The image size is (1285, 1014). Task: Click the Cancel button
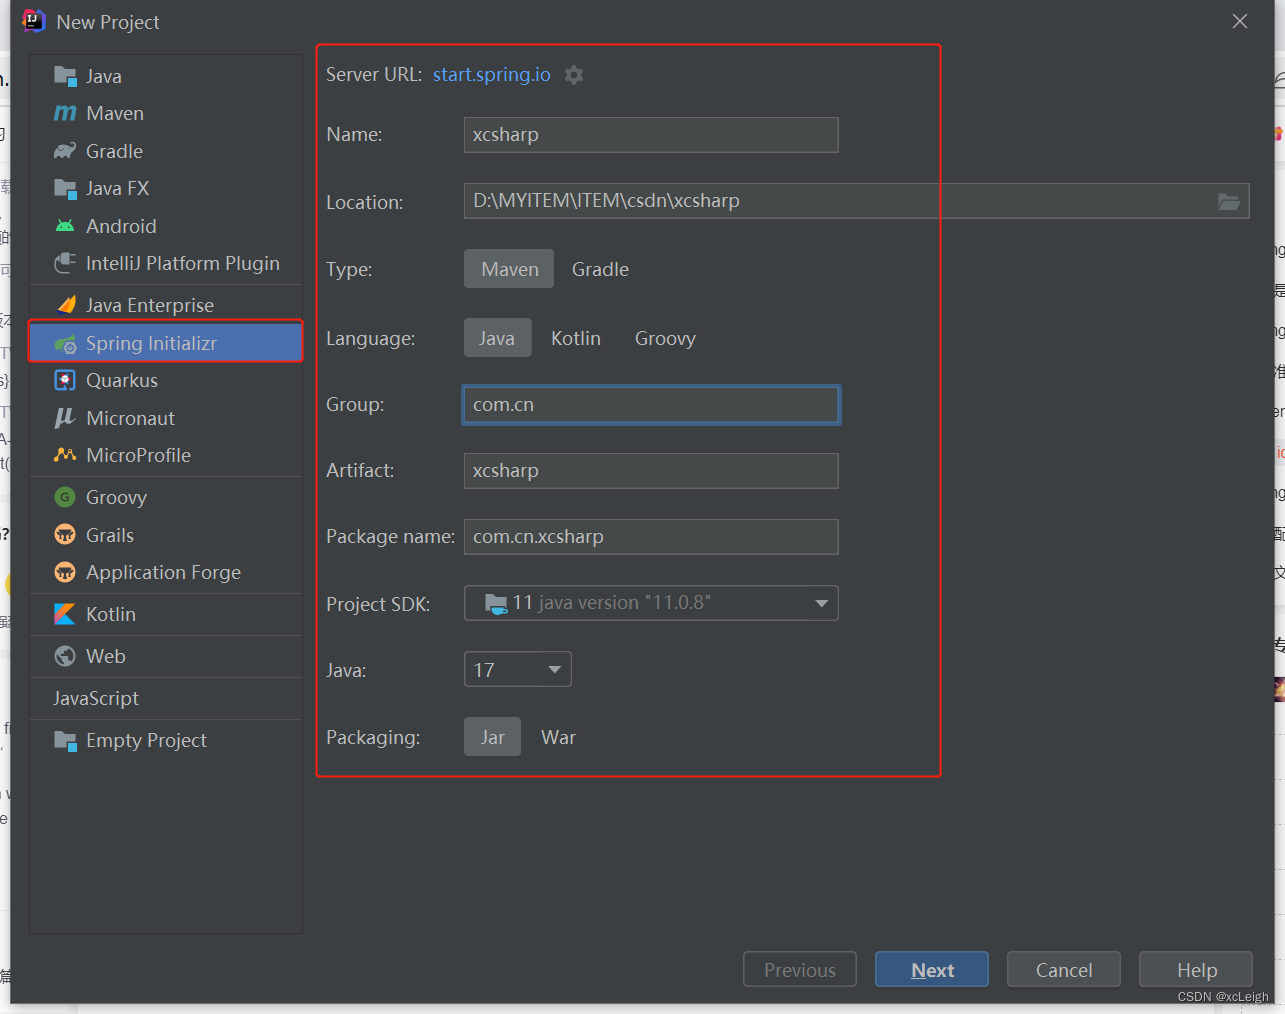pos(1064,970)
